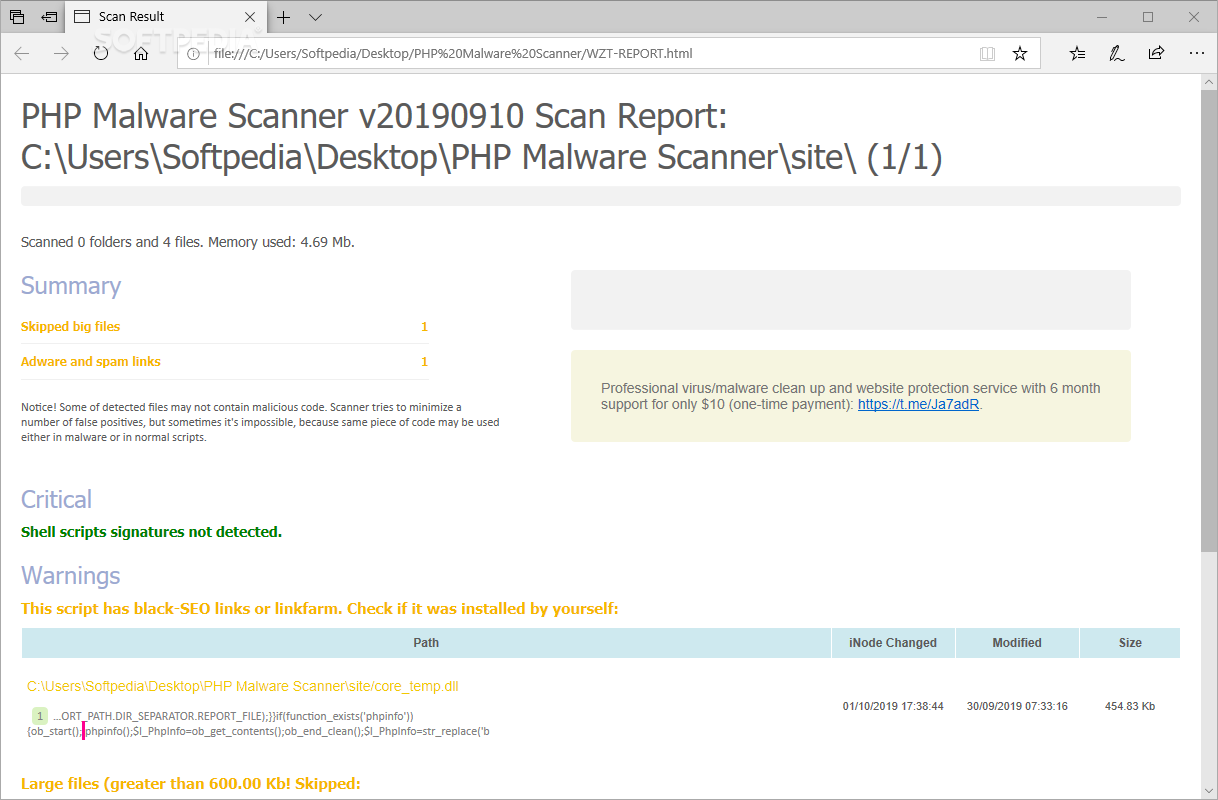Screen dimensions: 1218x800
Task: Click the black-SEO links warning text
Action: (x=320, y=608)
